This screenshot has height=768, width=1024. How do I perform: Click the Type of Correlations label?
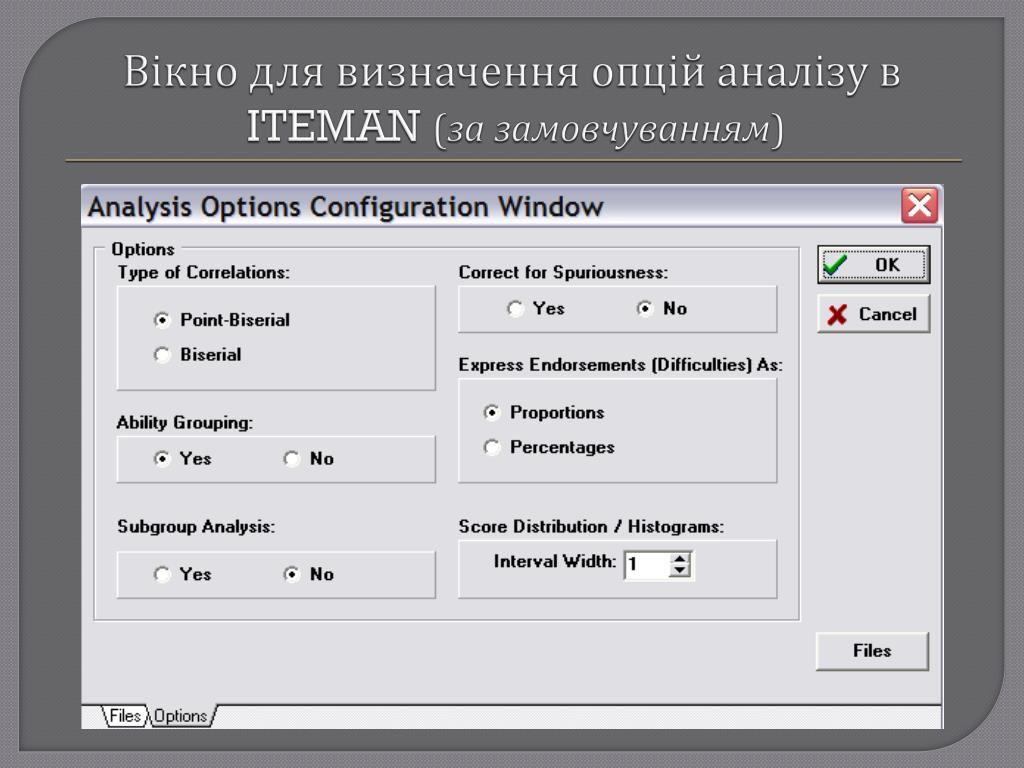[x=203, y=272]
